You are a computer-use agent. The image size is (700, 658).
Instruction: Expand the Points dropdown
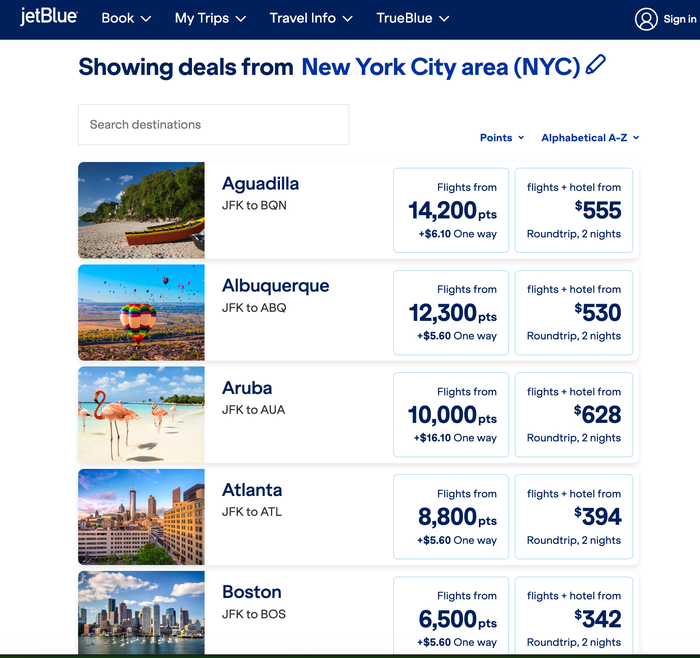[x=502, y=137]
